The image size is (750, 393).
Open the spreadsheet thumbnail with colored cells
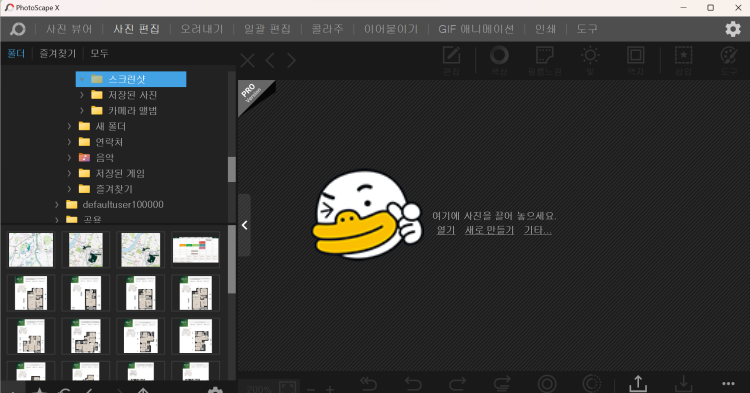[x=196, y=250]
